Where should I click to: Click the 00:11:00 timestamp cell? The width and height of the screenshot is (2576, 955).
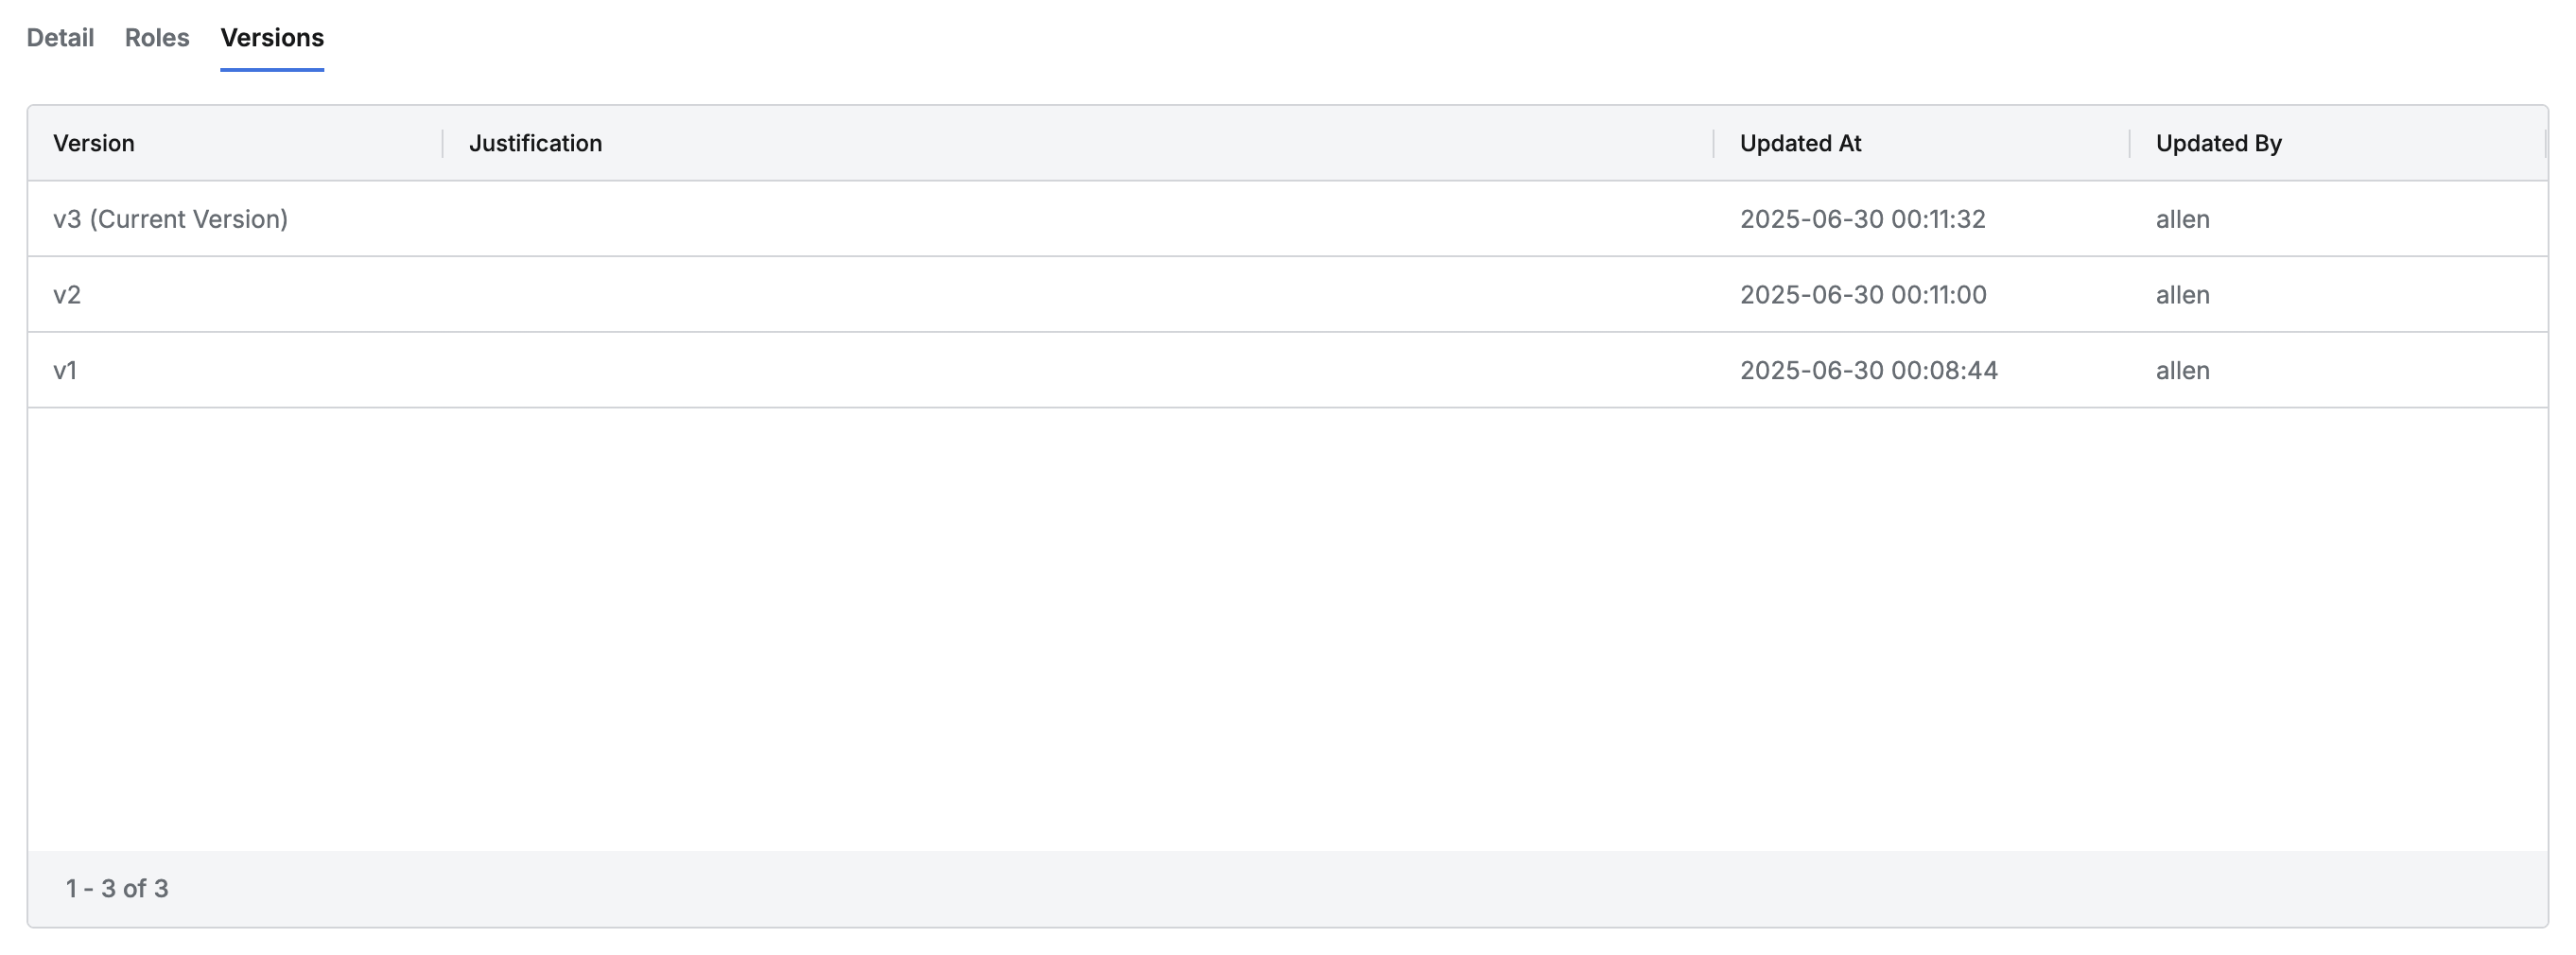[x=1863, y=295]
